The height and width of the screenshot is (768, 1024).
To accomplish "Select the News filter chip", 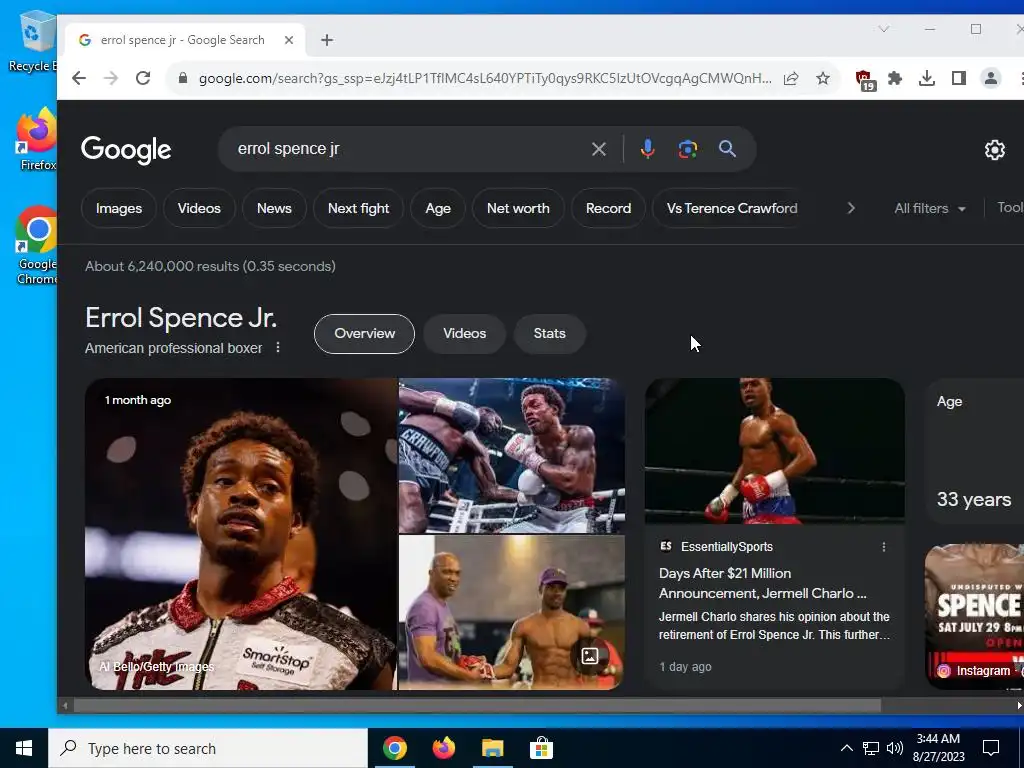I will coord(274,208).
